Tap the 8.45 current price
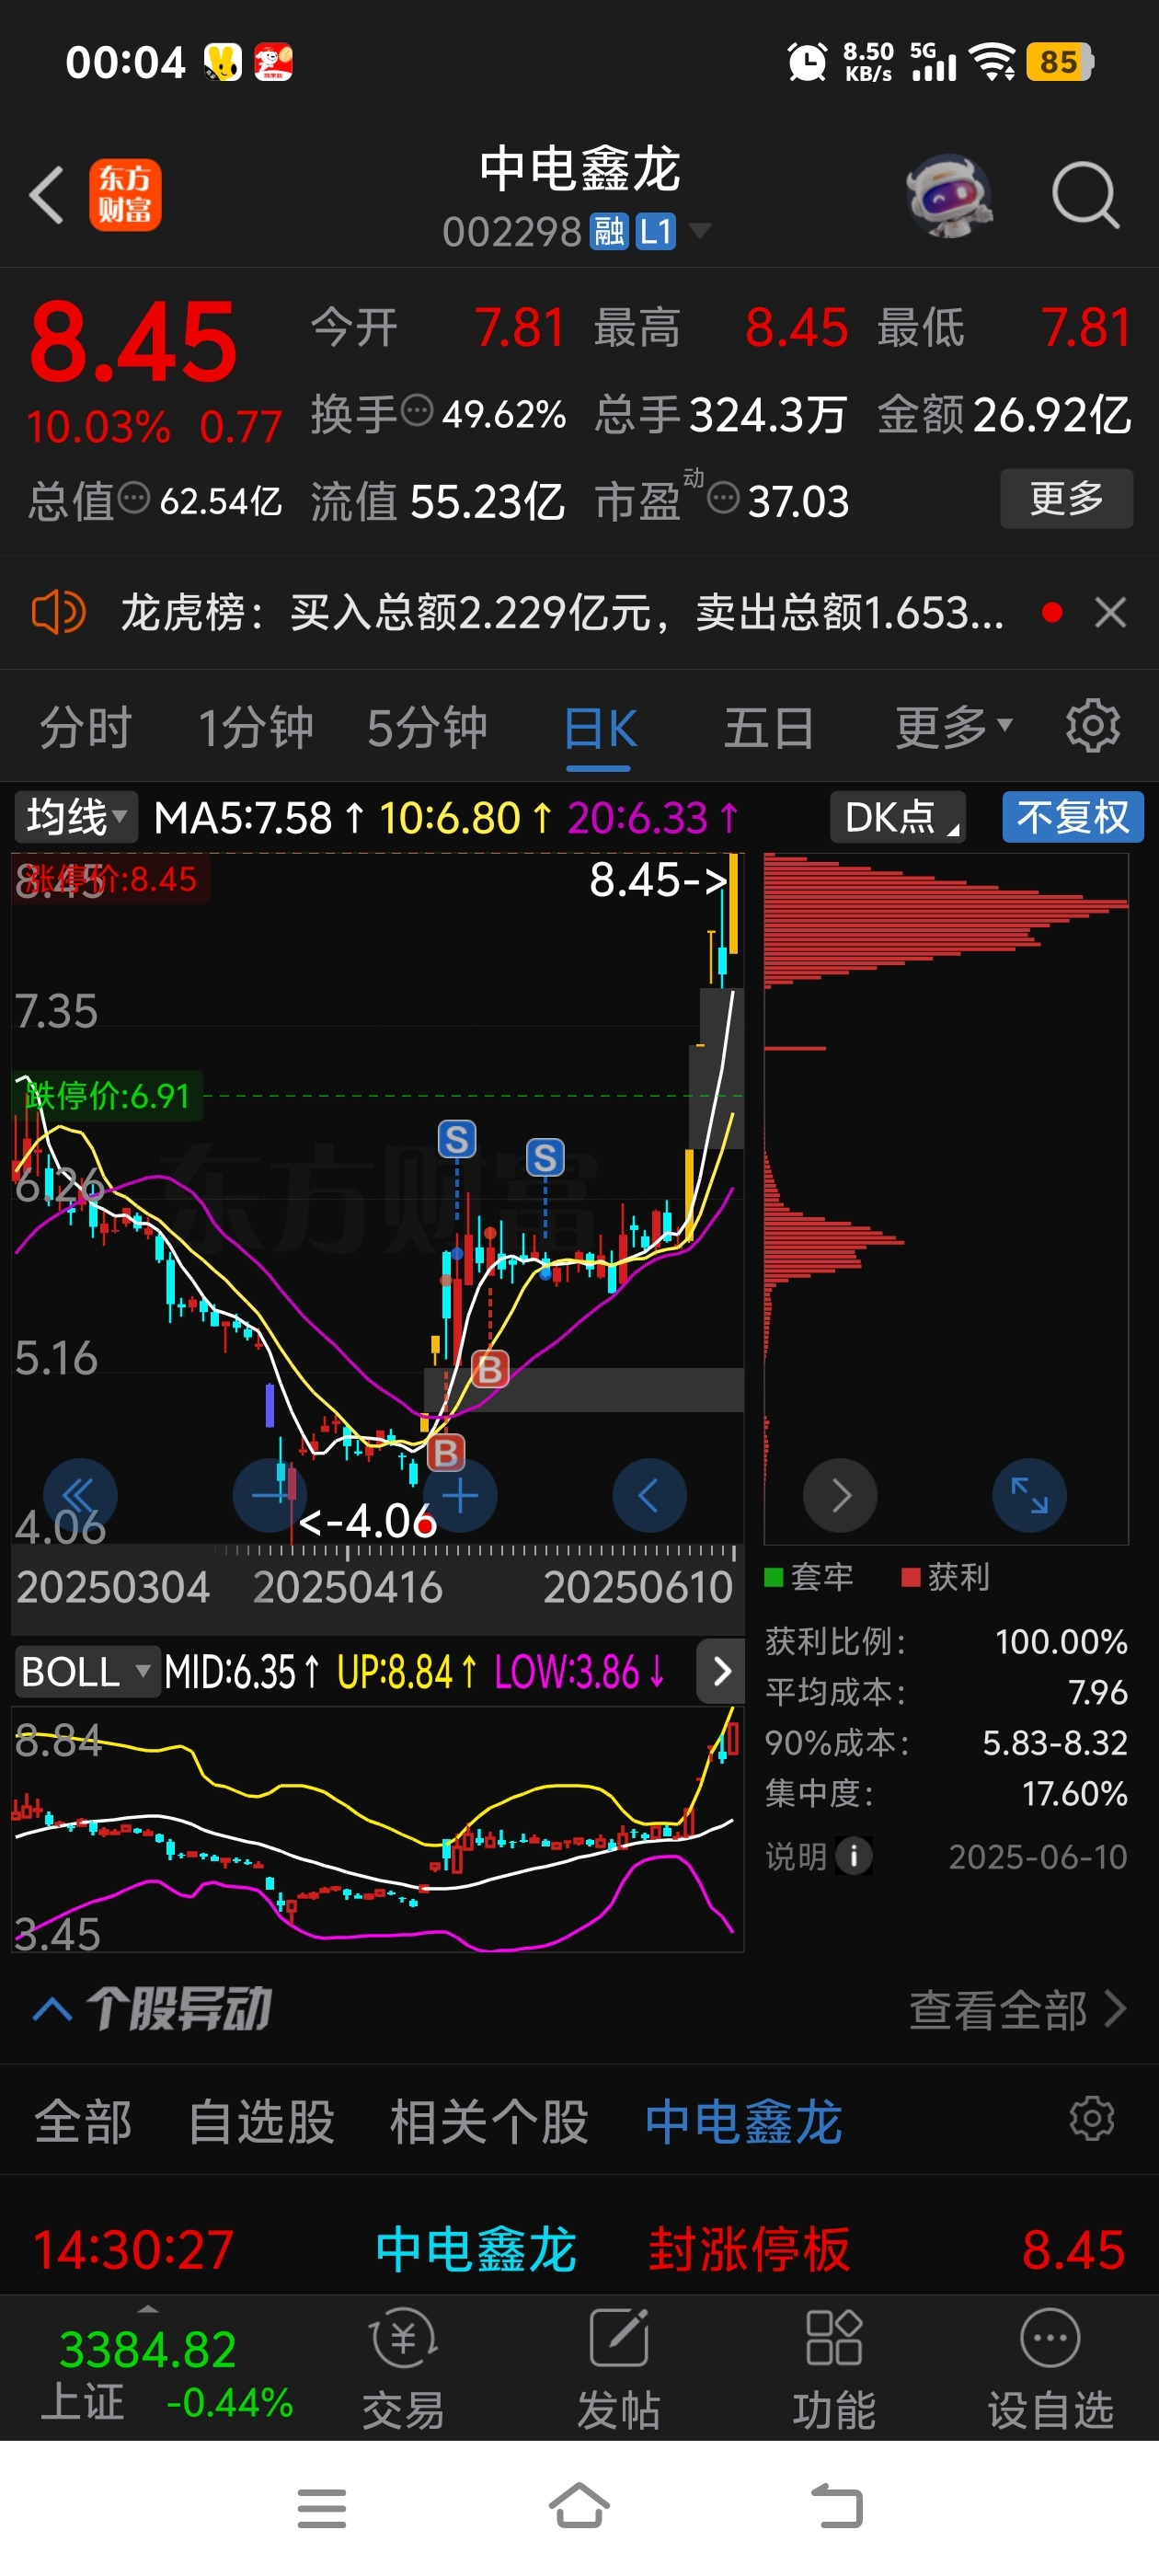1159x2576 pixels. pos(133,343)
